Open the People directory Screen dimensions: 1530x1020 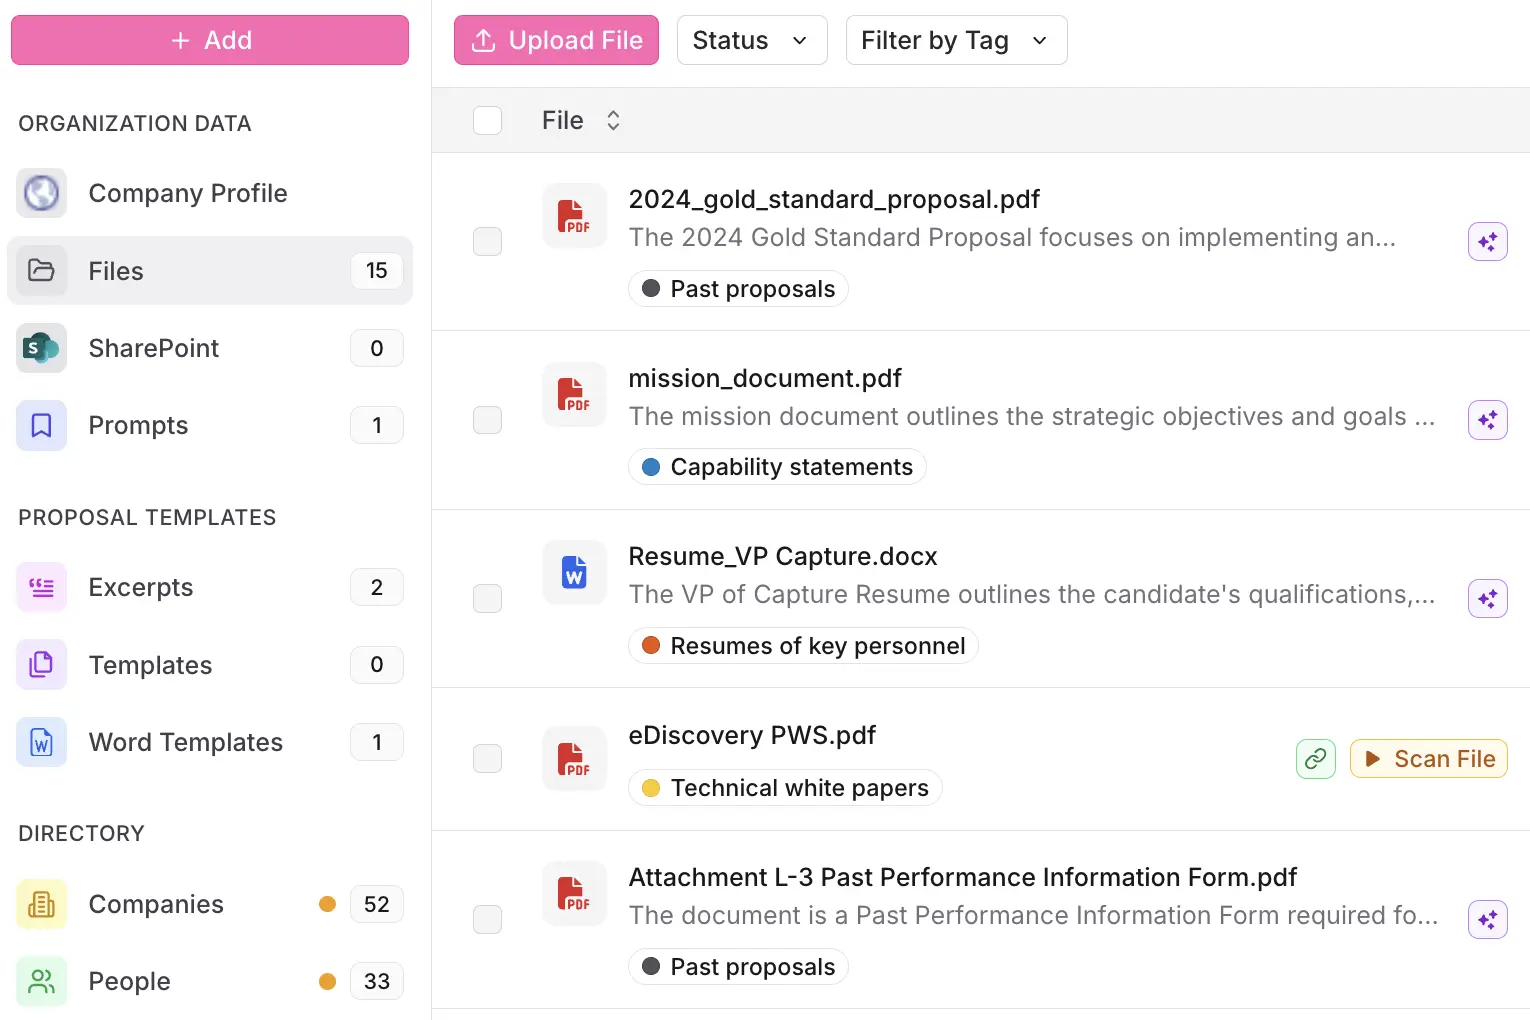point(129,981)
